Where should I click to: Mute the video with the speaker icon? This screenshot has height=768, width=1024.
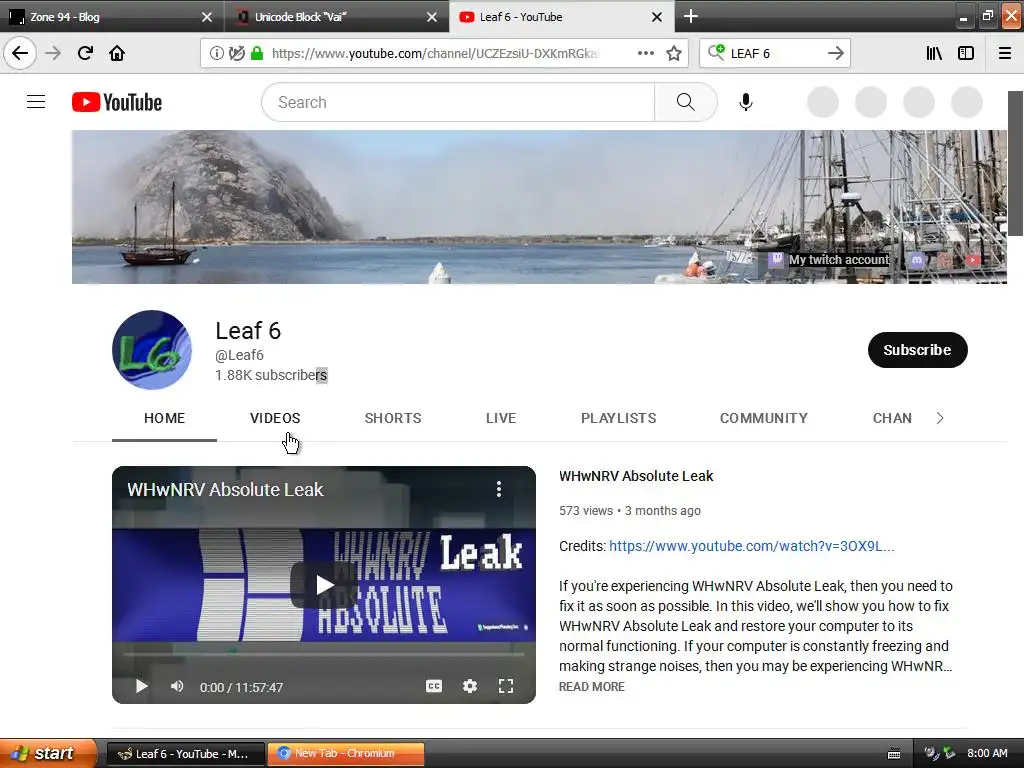[177, 686]
